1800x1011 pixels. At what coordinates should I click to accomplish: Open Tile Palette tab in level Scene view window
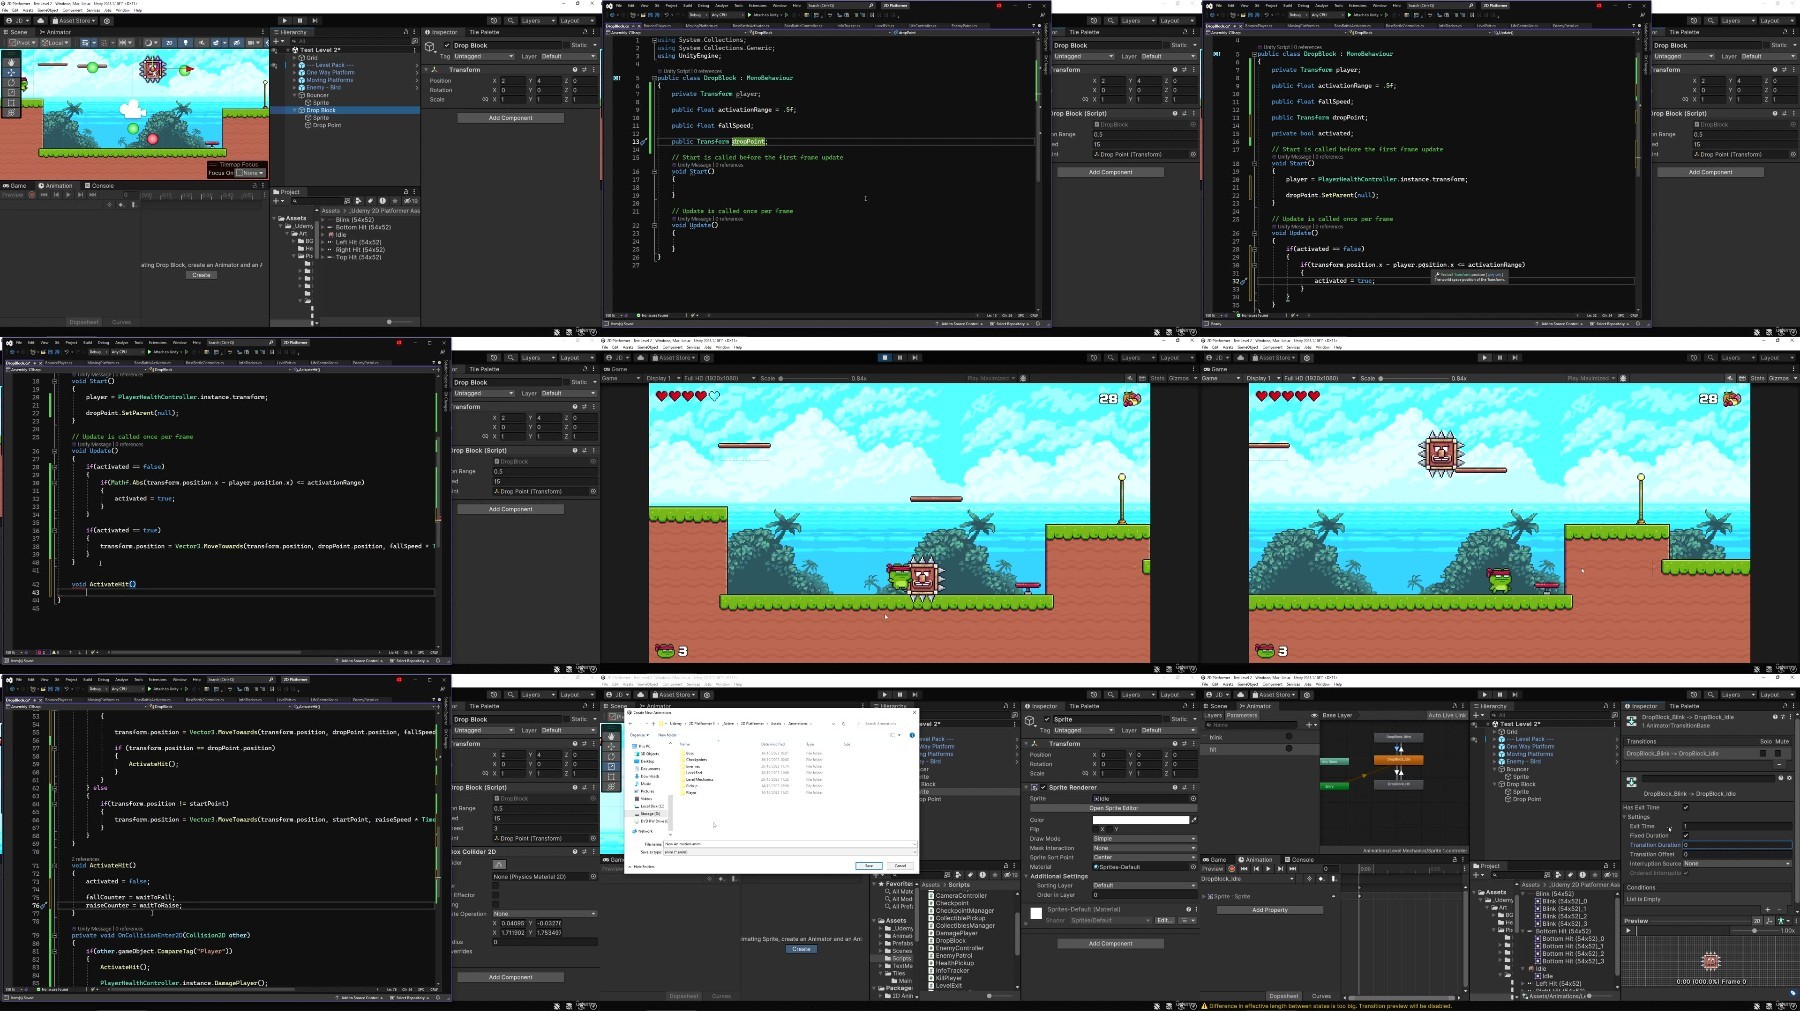(484, 32)
